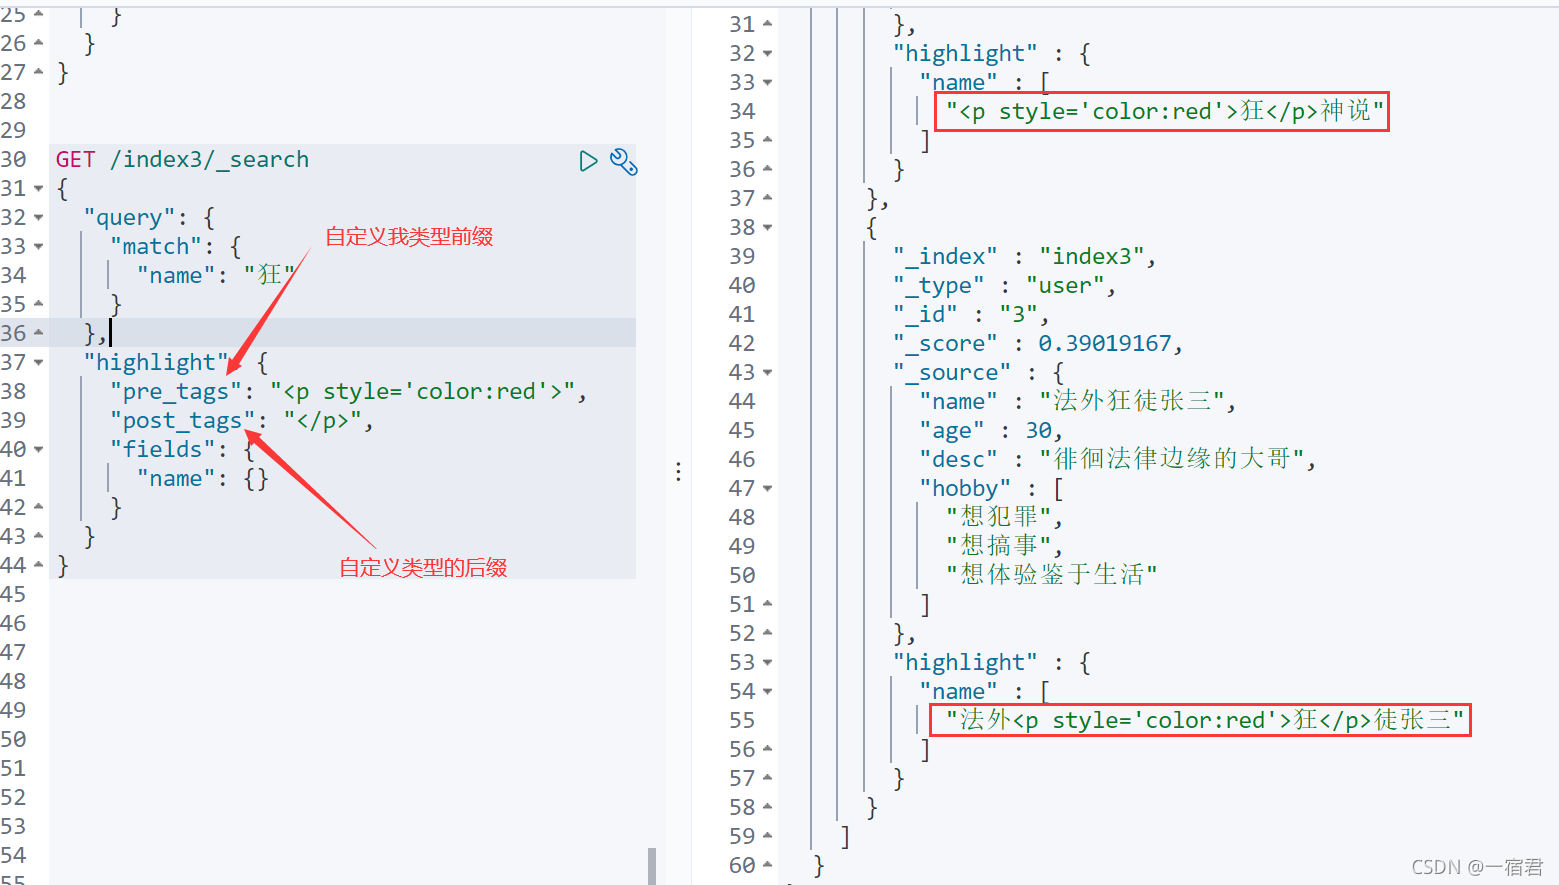Collapse "highlight" object at right line 53
This screenshot has height=885, width=1559.
pyautogui.click(x=767, y=663)
